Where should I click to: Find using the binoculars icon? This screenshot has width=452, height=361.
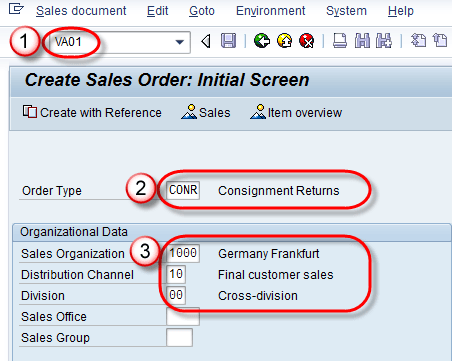pyautogui.click(x=362, y=41)
